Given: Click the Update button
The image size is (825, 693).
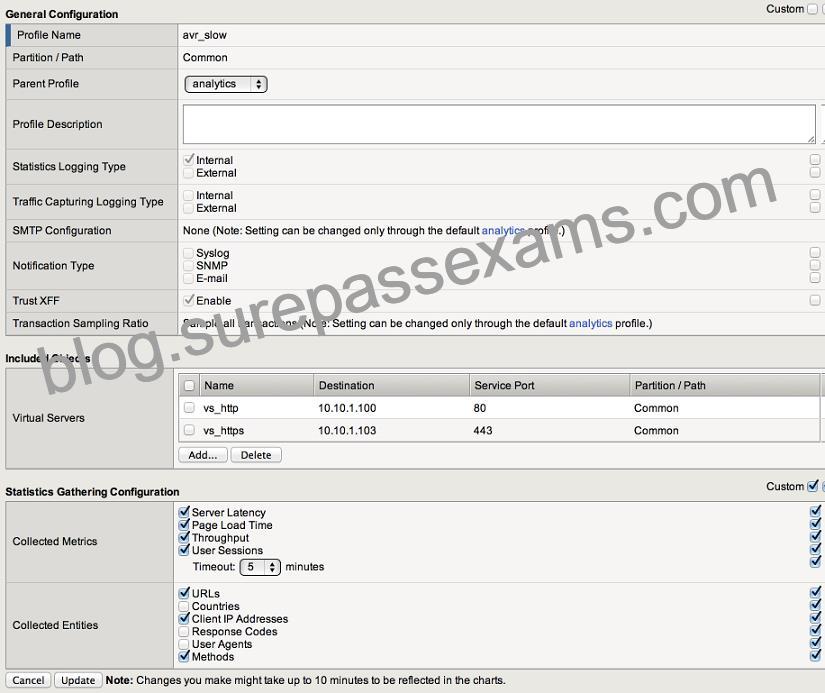Looking at the screenshot, I should click(x=78, y=680).
